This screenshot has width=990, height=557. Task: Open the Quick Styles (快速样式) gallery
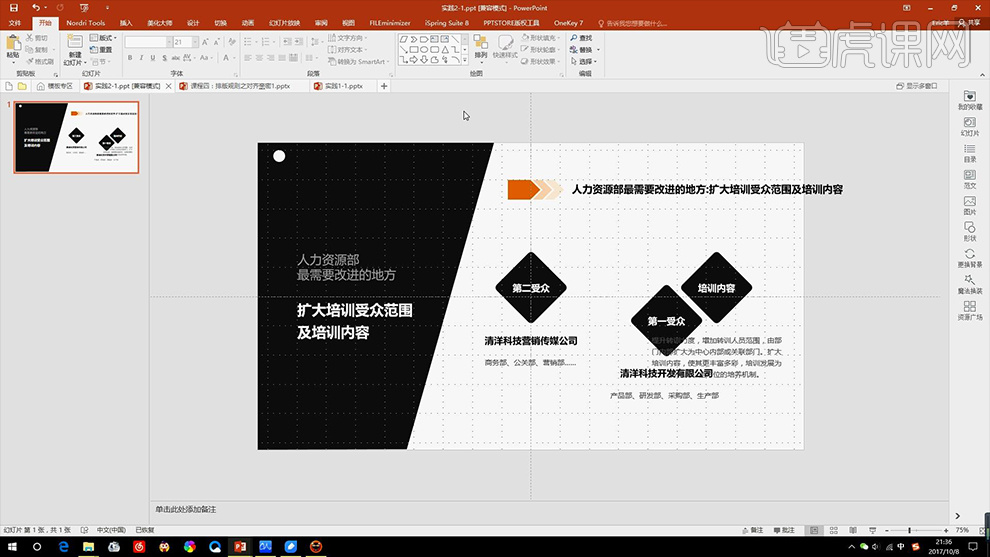tap(505, 46)
